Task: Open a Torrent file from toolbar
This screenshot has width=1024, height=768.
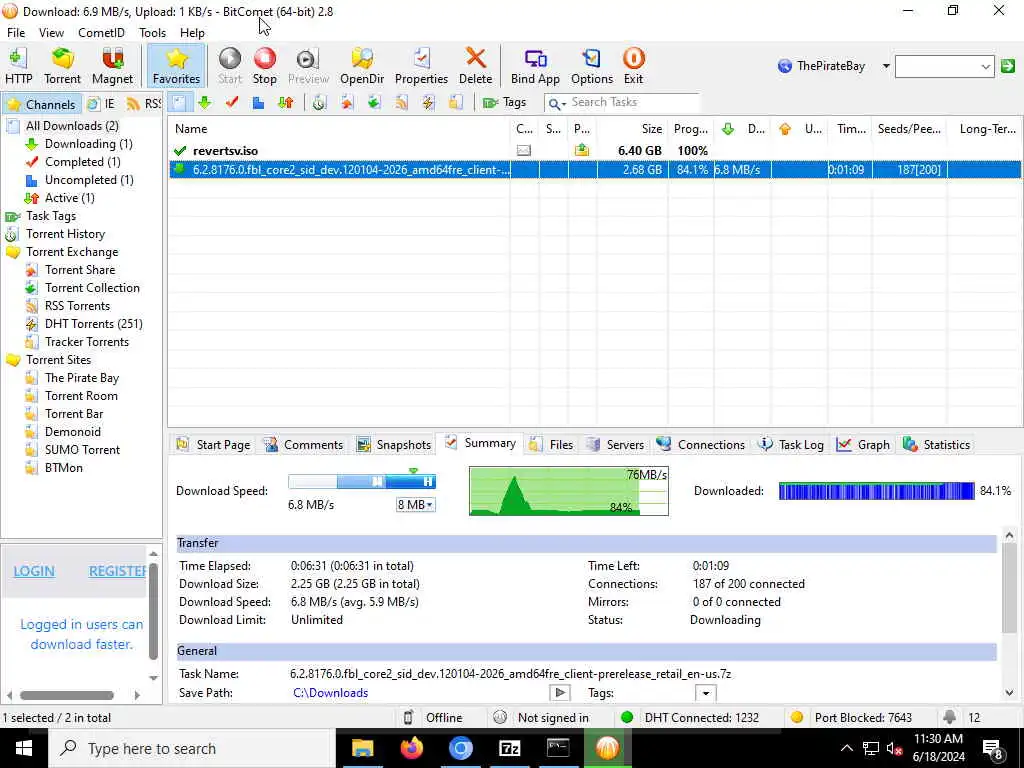Action: pos(62,66)
